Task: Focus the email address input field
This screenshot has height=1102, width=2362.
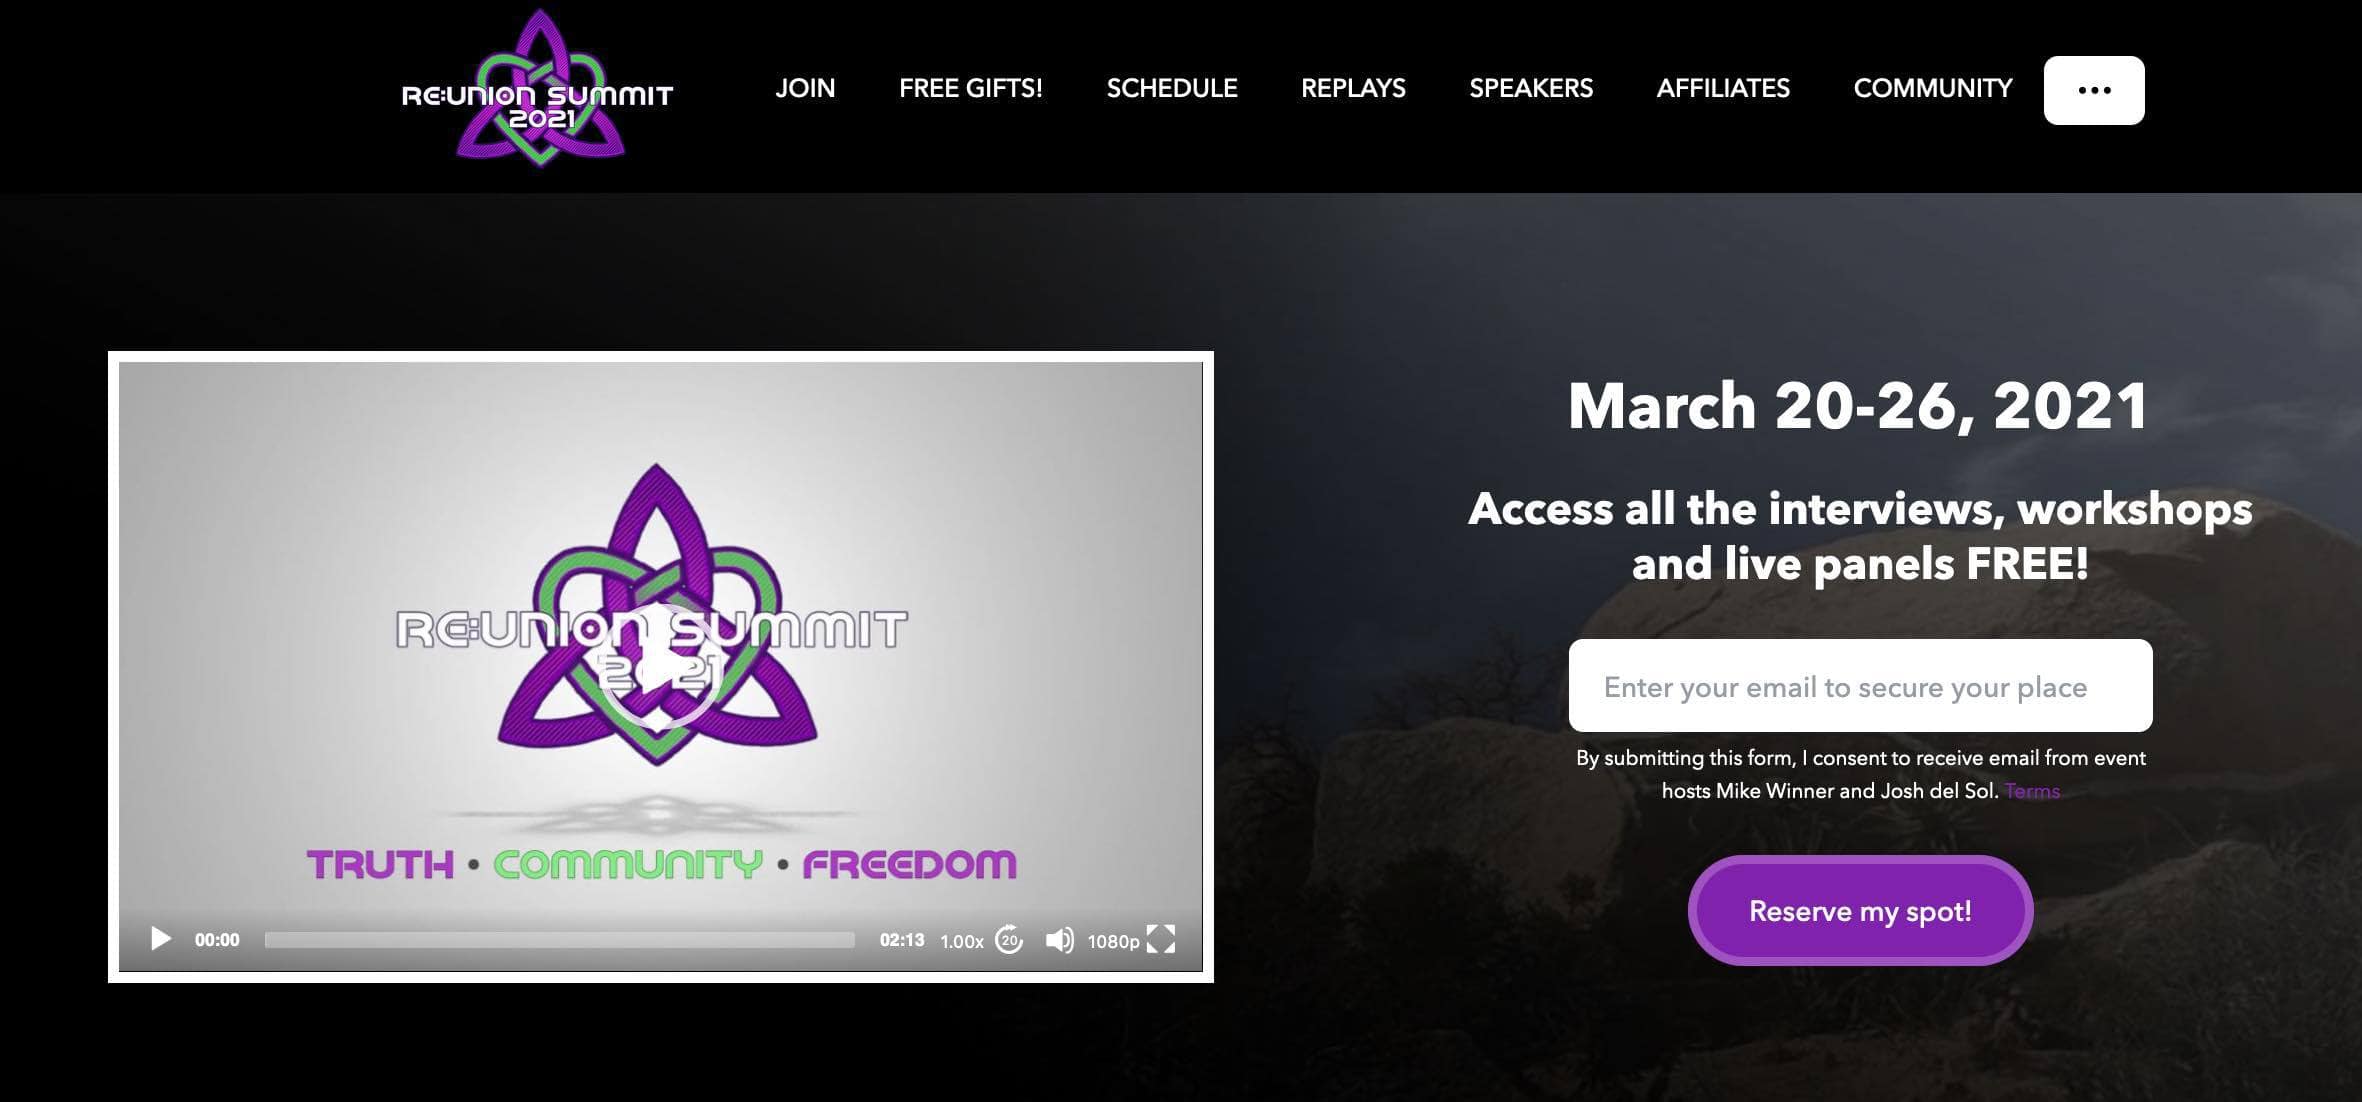Action: (x=1860, y=686)
